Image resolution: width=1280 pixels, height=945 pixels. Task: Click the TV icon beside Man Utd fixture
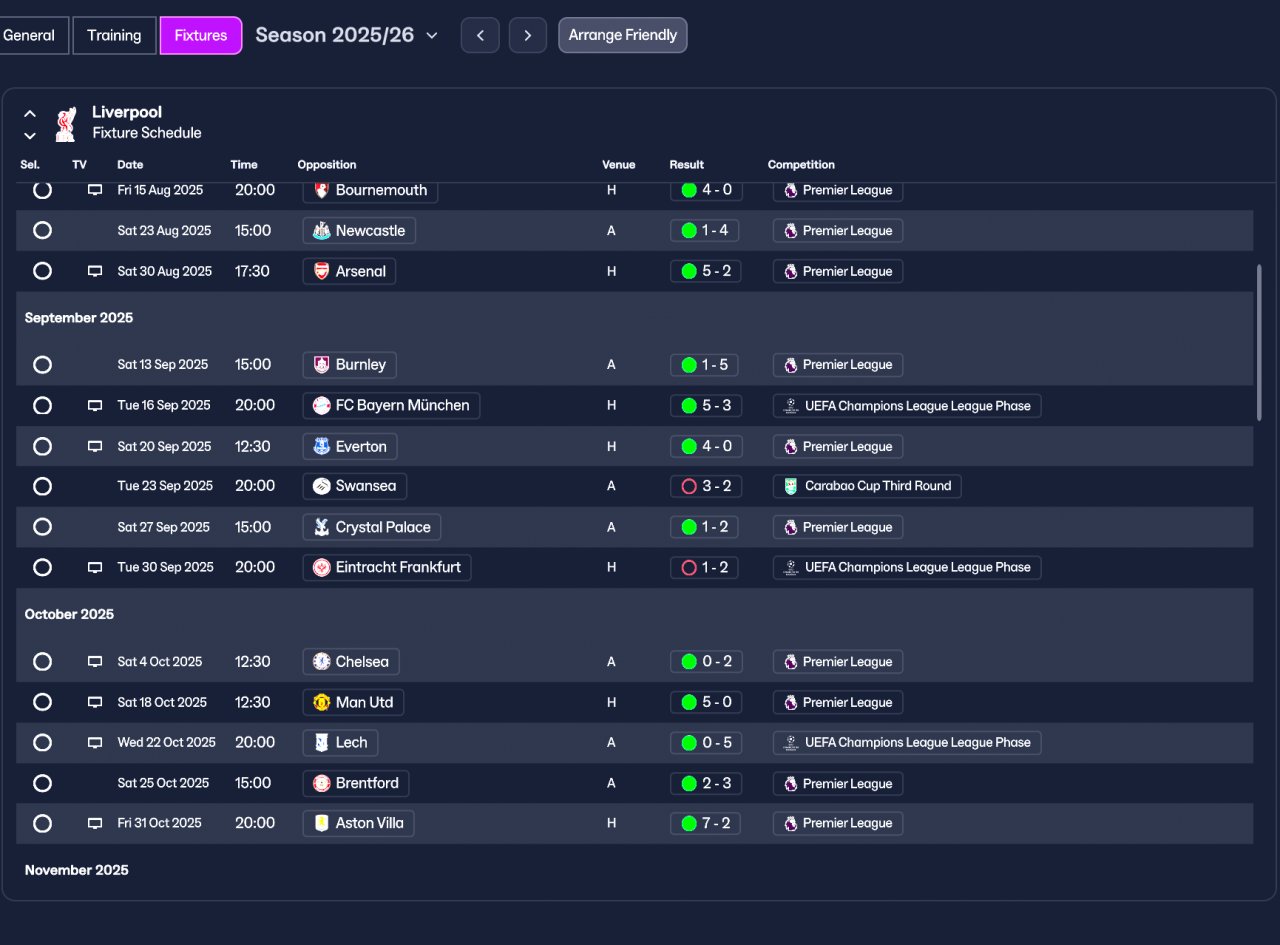95,702
